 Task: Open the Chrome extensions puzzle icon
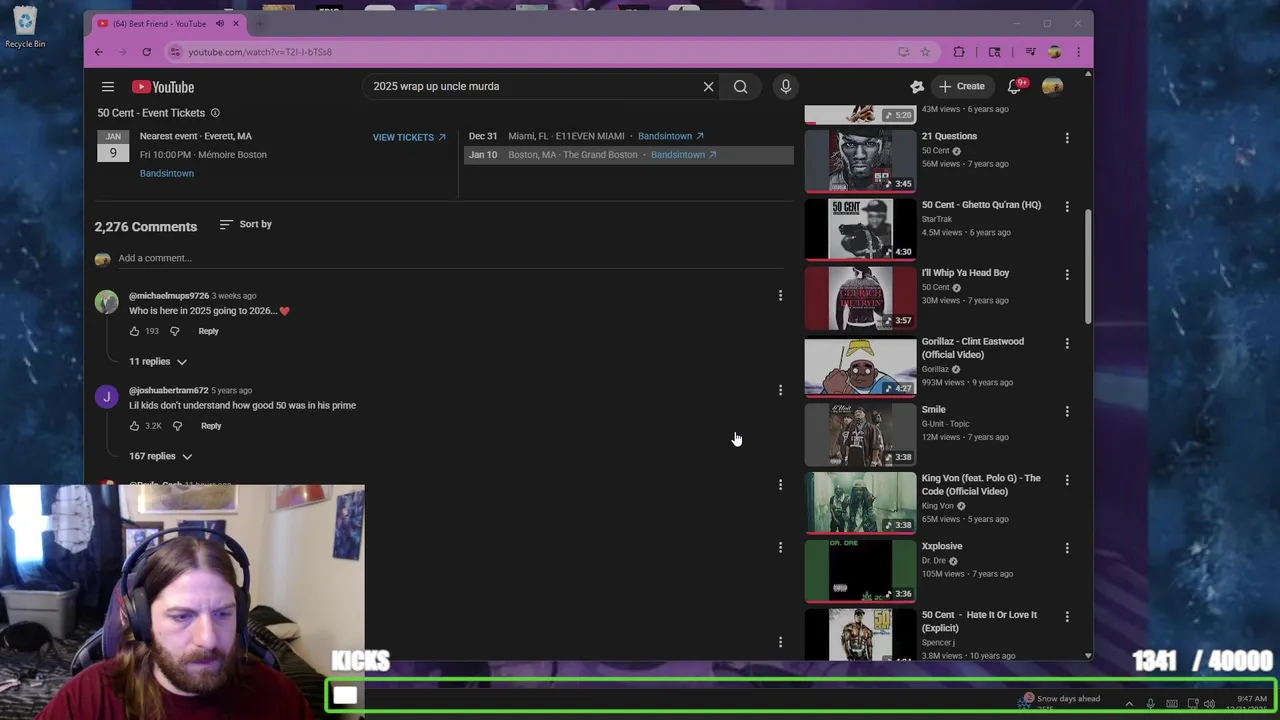[959, 52]
